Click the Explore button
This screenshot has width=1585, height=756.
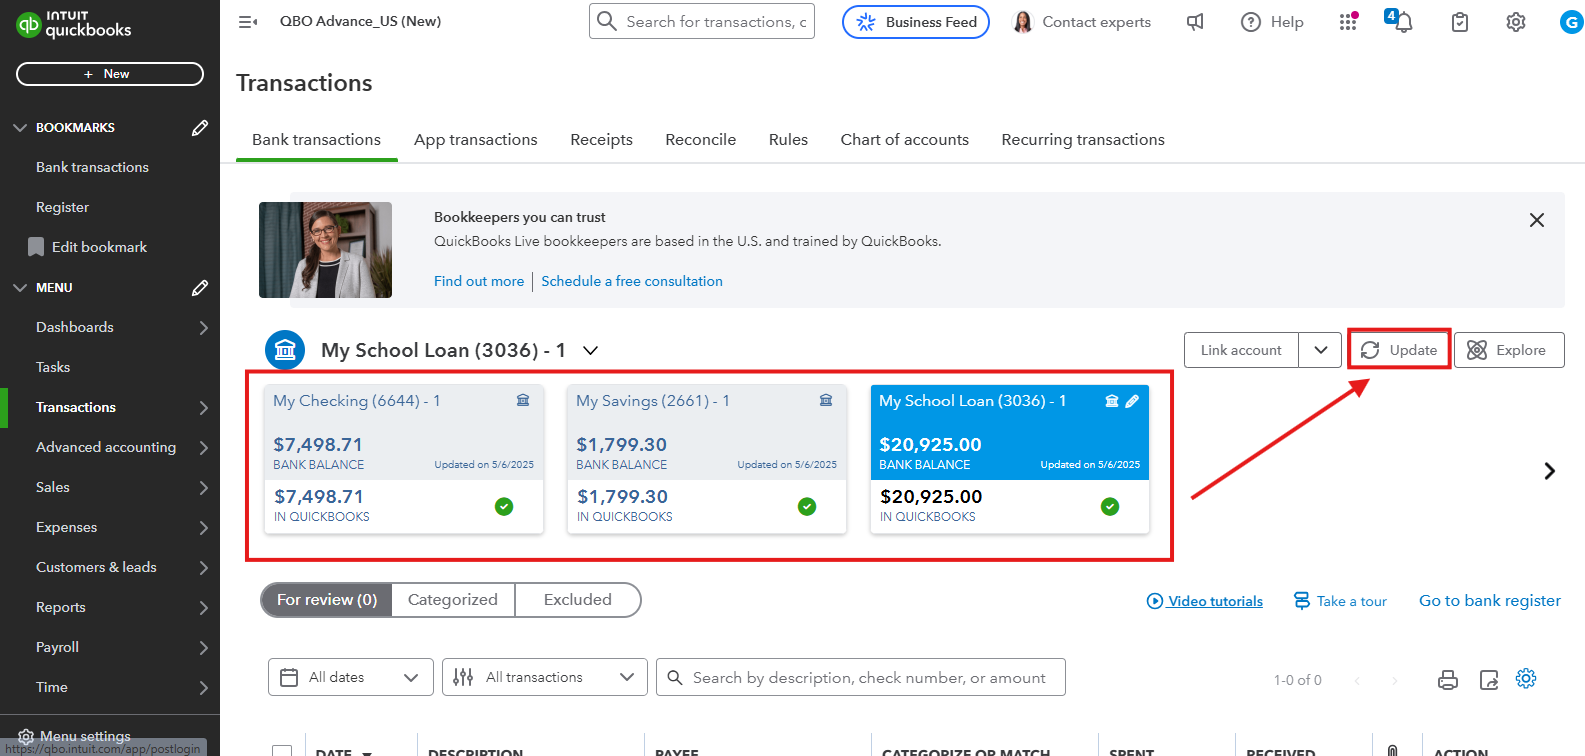click(1509, 350)
